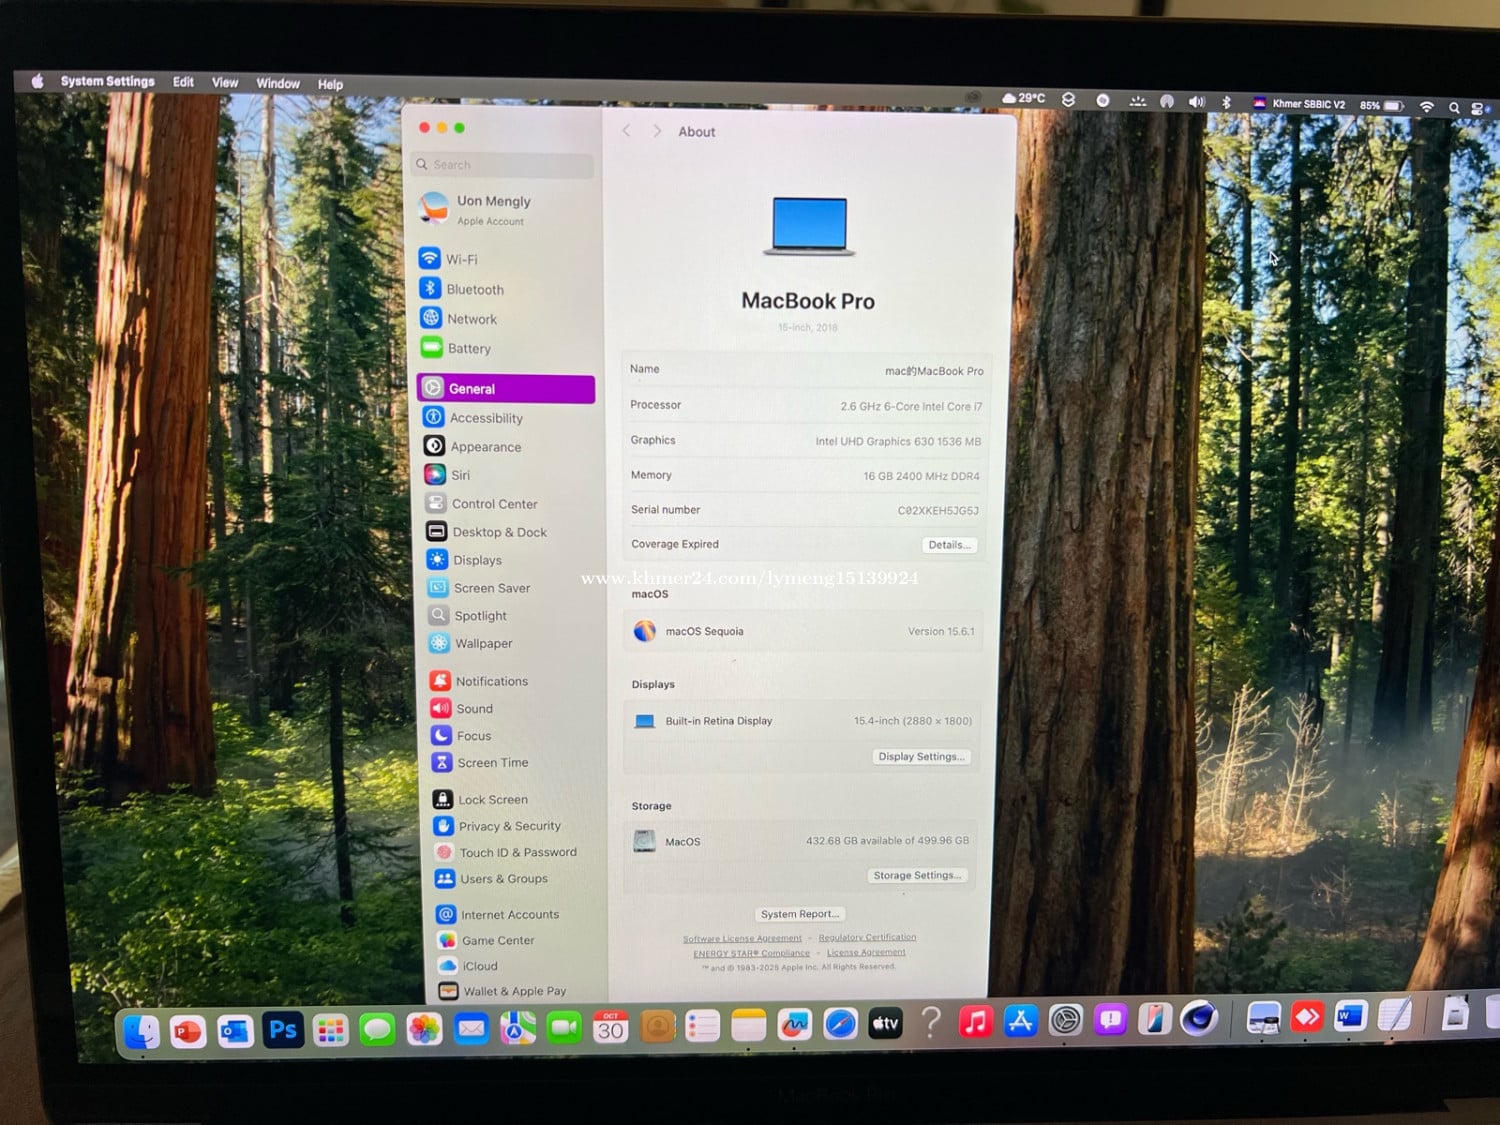
Task: Open the Window menu
Action: pos(277,83)
